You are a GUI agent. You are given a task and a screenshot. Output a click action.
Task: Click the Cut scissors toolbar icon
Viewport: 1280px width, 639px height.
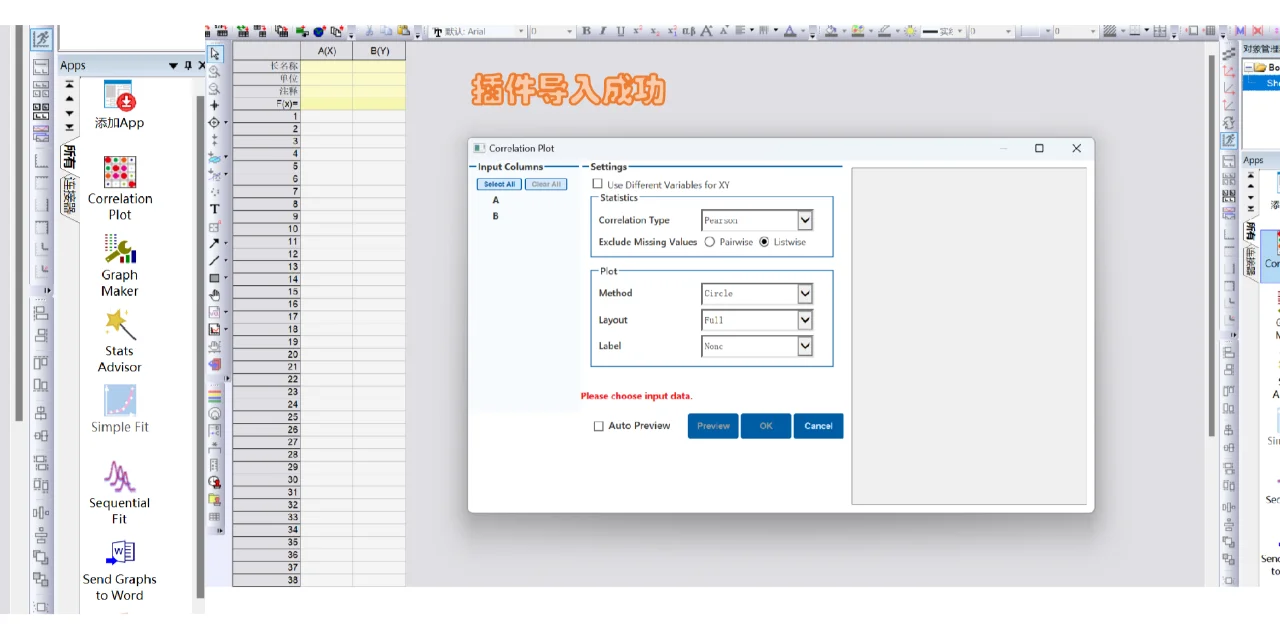369,31
